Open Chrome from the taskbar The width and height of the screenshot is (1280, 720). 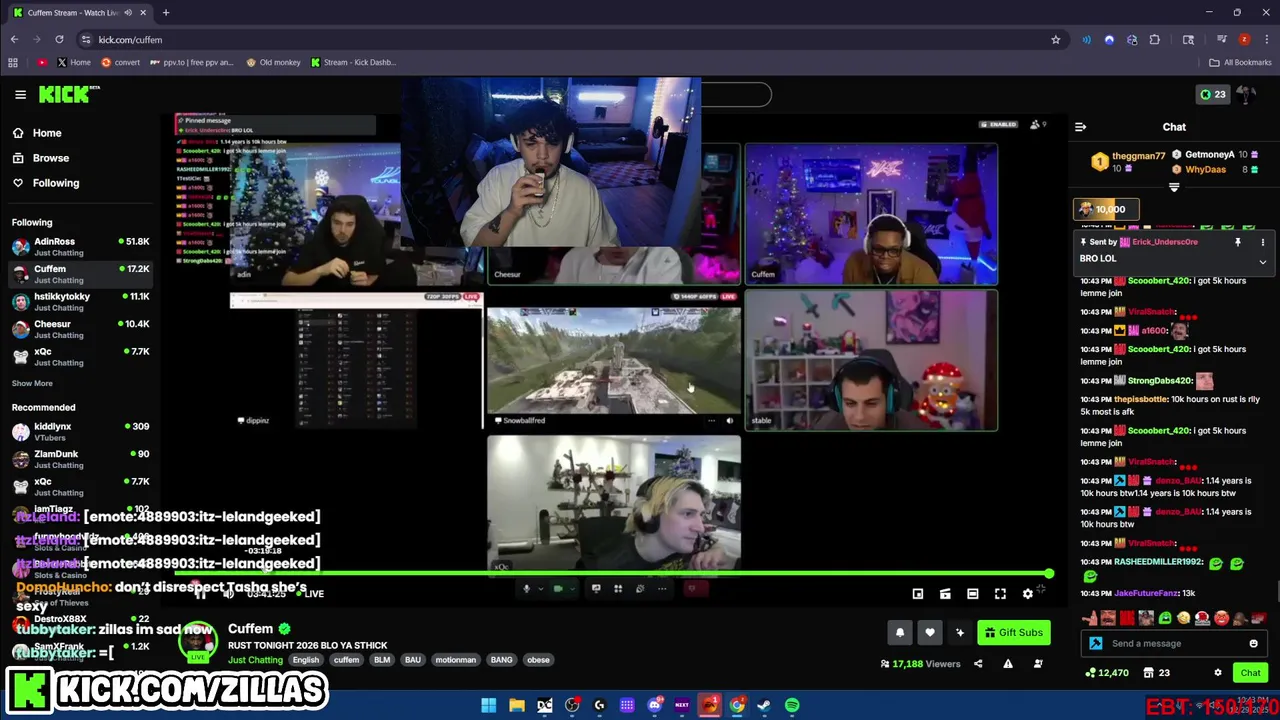737,706
